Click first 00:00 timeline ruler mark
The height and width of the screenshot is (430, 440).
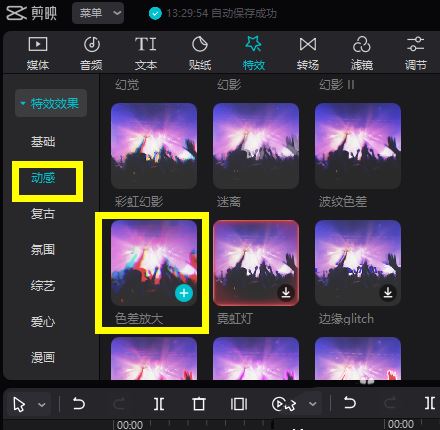click(x=130, y=425)
